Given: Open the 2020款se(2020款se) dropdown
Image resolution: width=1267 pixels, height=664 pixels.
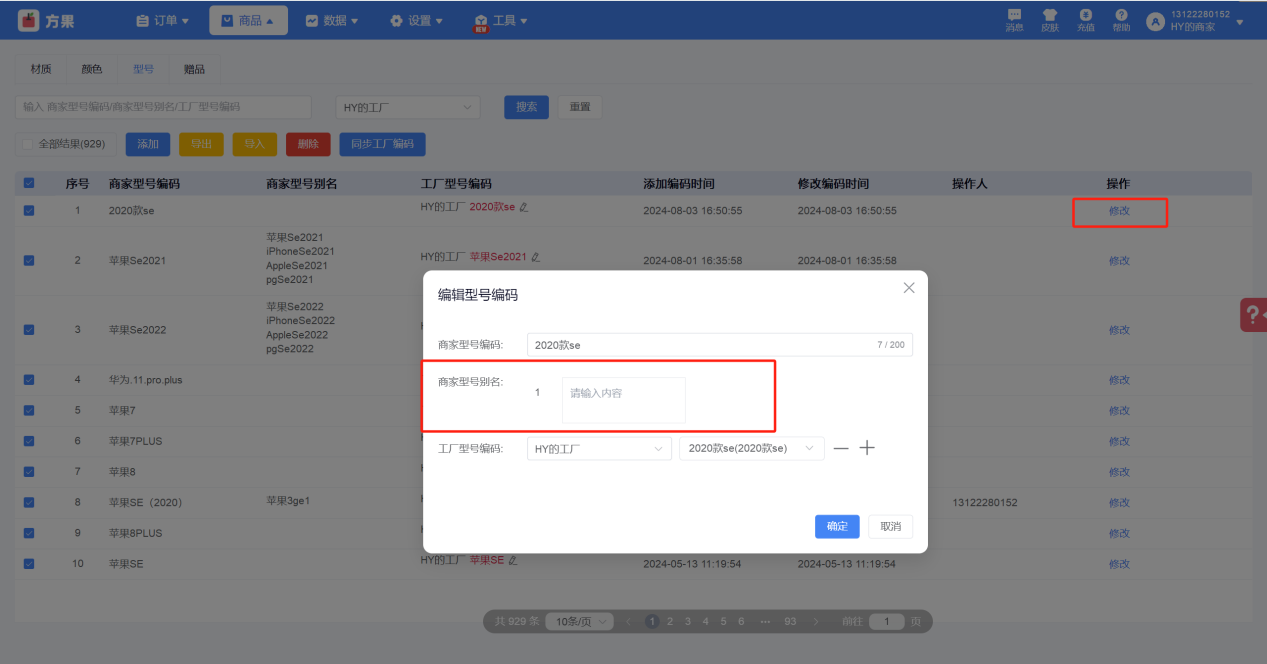Looking at the screenshot, I should coord(752,449).
